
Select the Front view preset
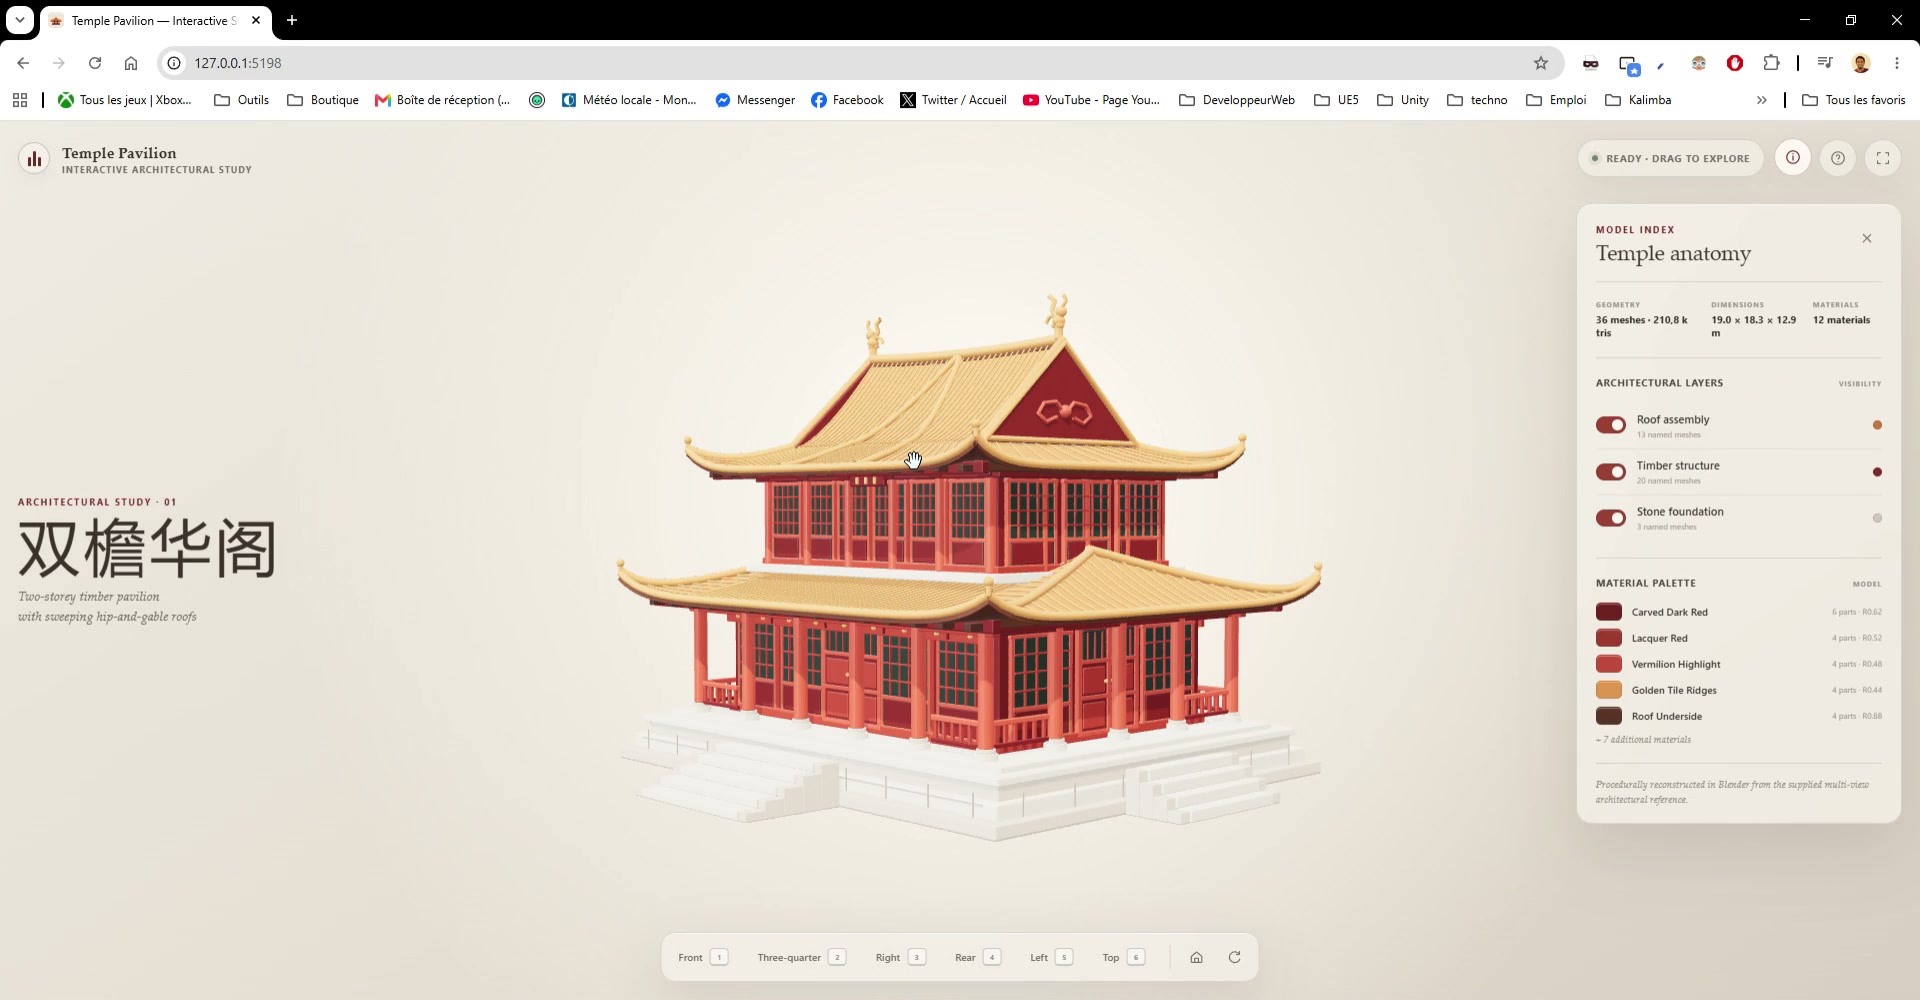[703, 957]
